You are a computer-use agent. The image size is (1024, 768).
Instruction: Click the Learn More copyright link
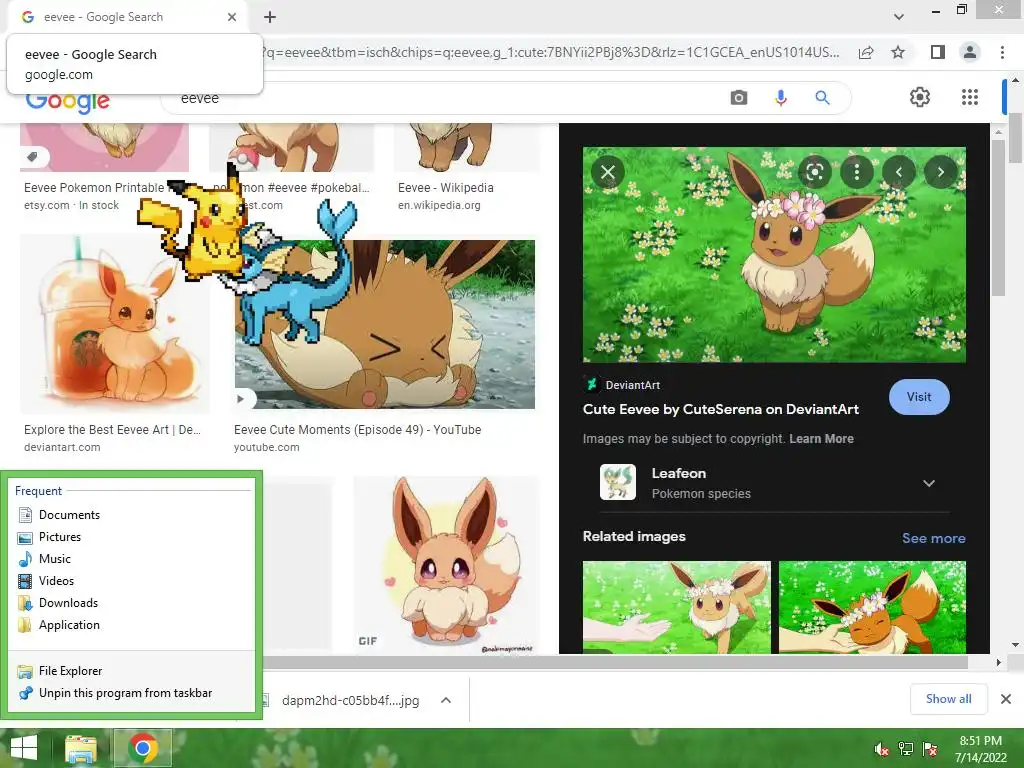(x=821, y=439)
